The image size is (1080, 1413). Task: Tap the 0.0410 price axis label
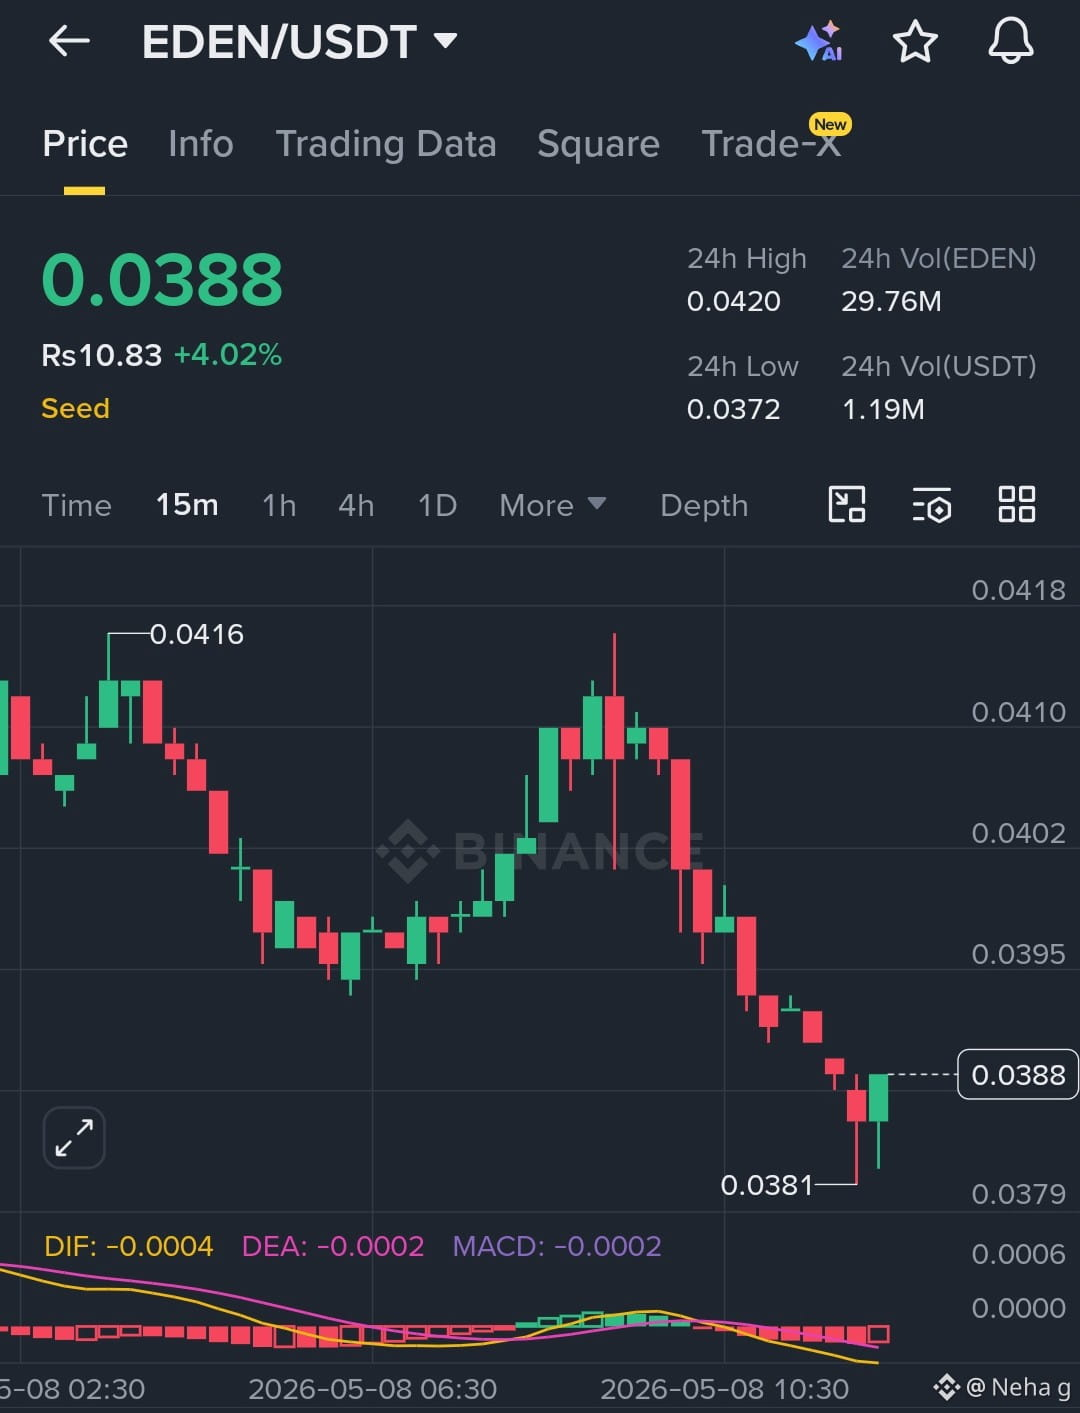pyautogui.click(x=1018, y=712)
